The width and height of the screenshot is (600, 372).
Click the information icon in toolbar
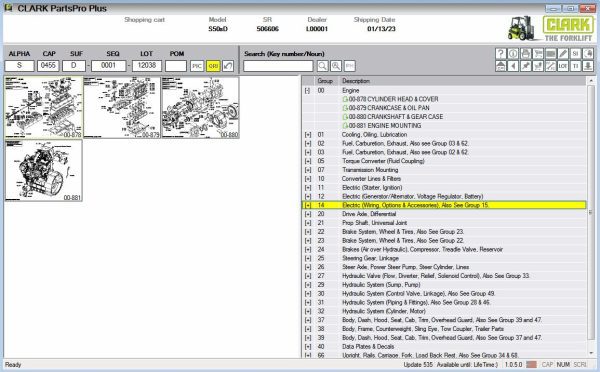click(513, 54)
